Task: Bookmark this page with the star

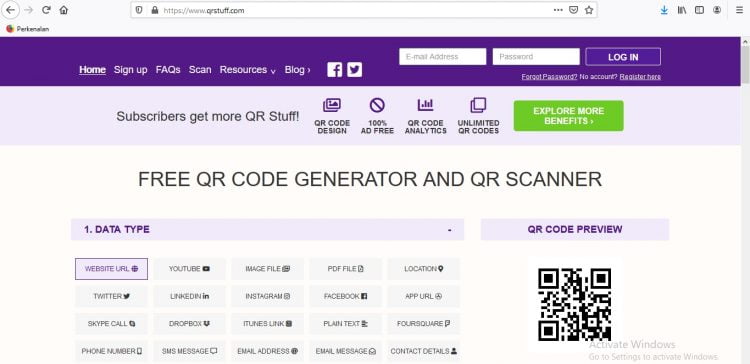Action: click(589, 10)
